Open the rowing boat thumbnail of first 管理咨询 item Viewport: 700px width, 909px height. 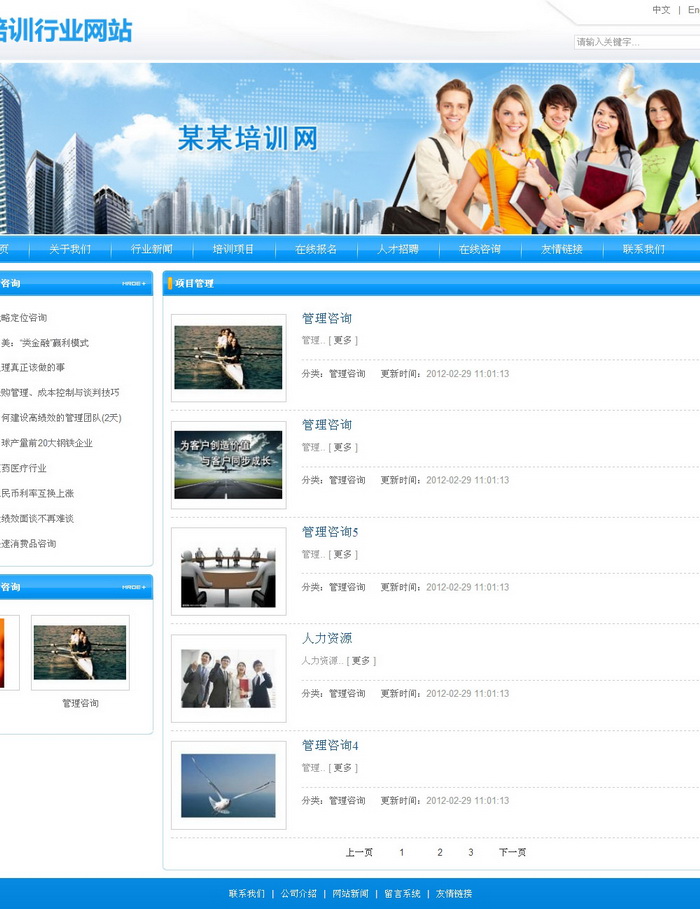click(229, 357)
